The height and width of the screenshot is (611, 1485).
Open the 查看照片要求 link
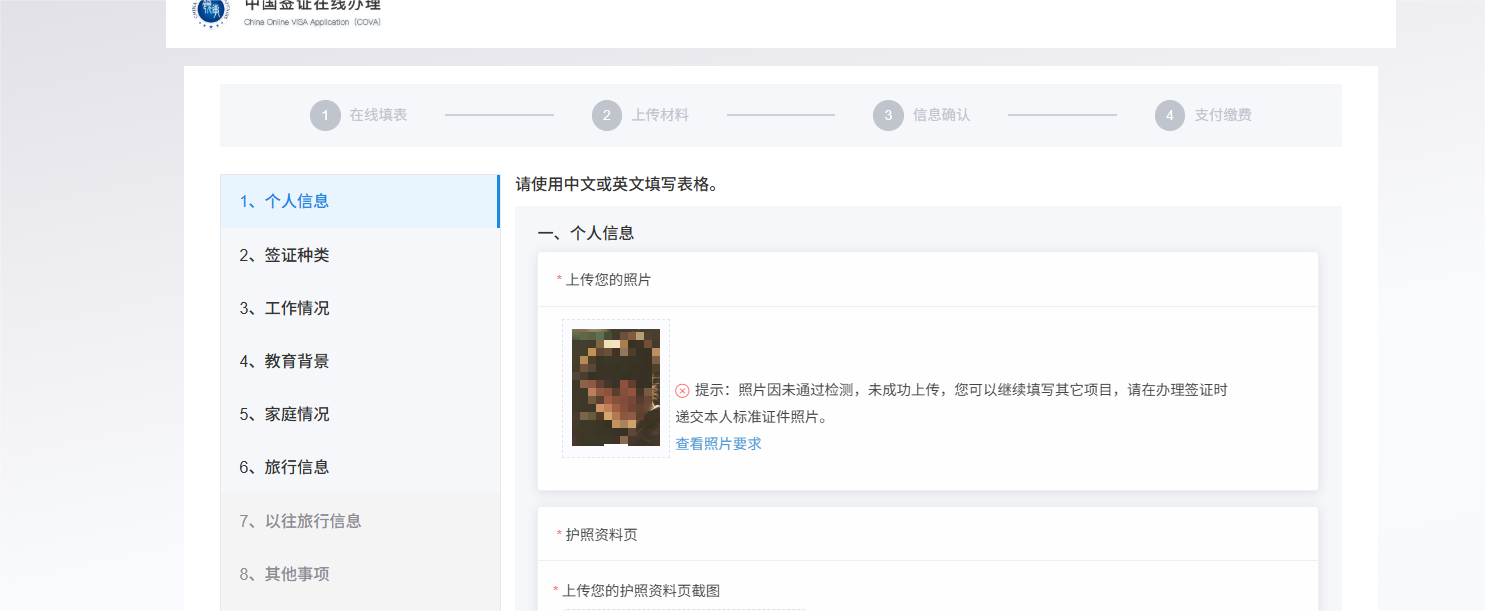pyautogui.click(x=718, y=444)
